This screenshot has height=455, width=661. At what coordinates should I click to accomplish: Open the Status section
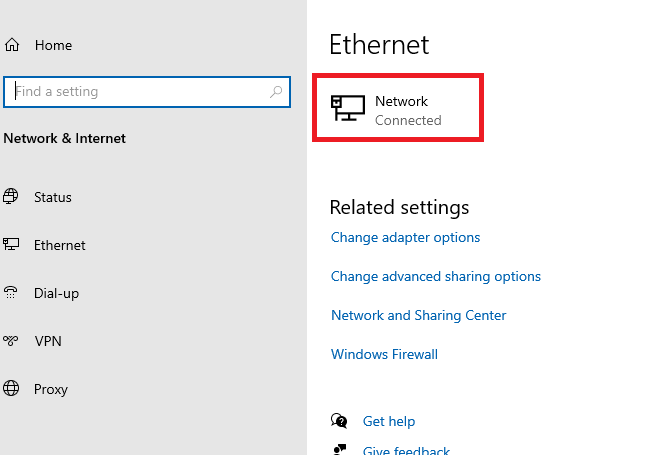coord(53,197)
